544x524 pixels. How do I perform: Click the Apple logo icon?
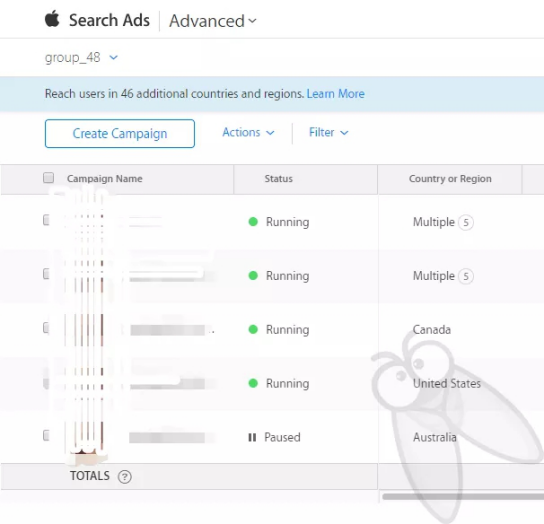52,19
